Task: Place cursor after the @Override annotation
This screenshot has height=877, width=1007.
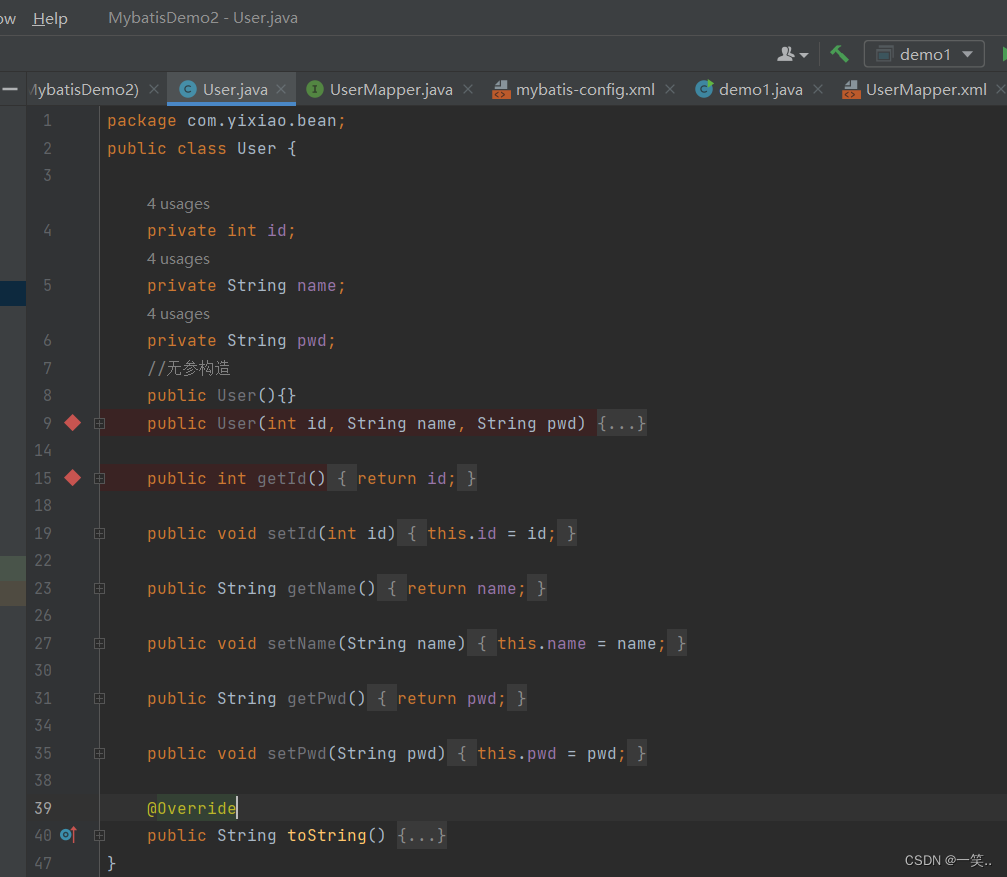Action: pyautogui.click(x=237, y=808)
